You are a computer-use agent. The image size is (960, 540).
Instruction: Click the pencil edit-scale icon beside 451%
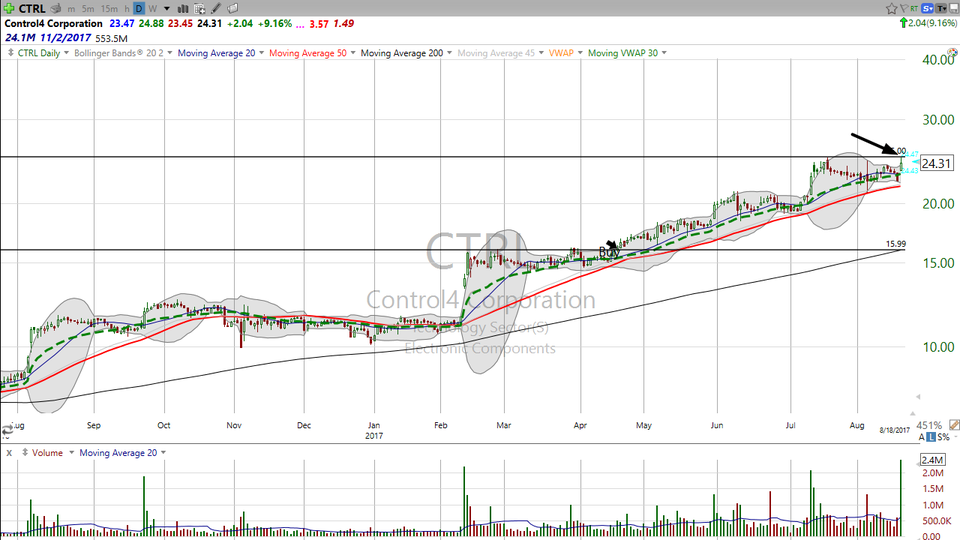tap(954, 425)
